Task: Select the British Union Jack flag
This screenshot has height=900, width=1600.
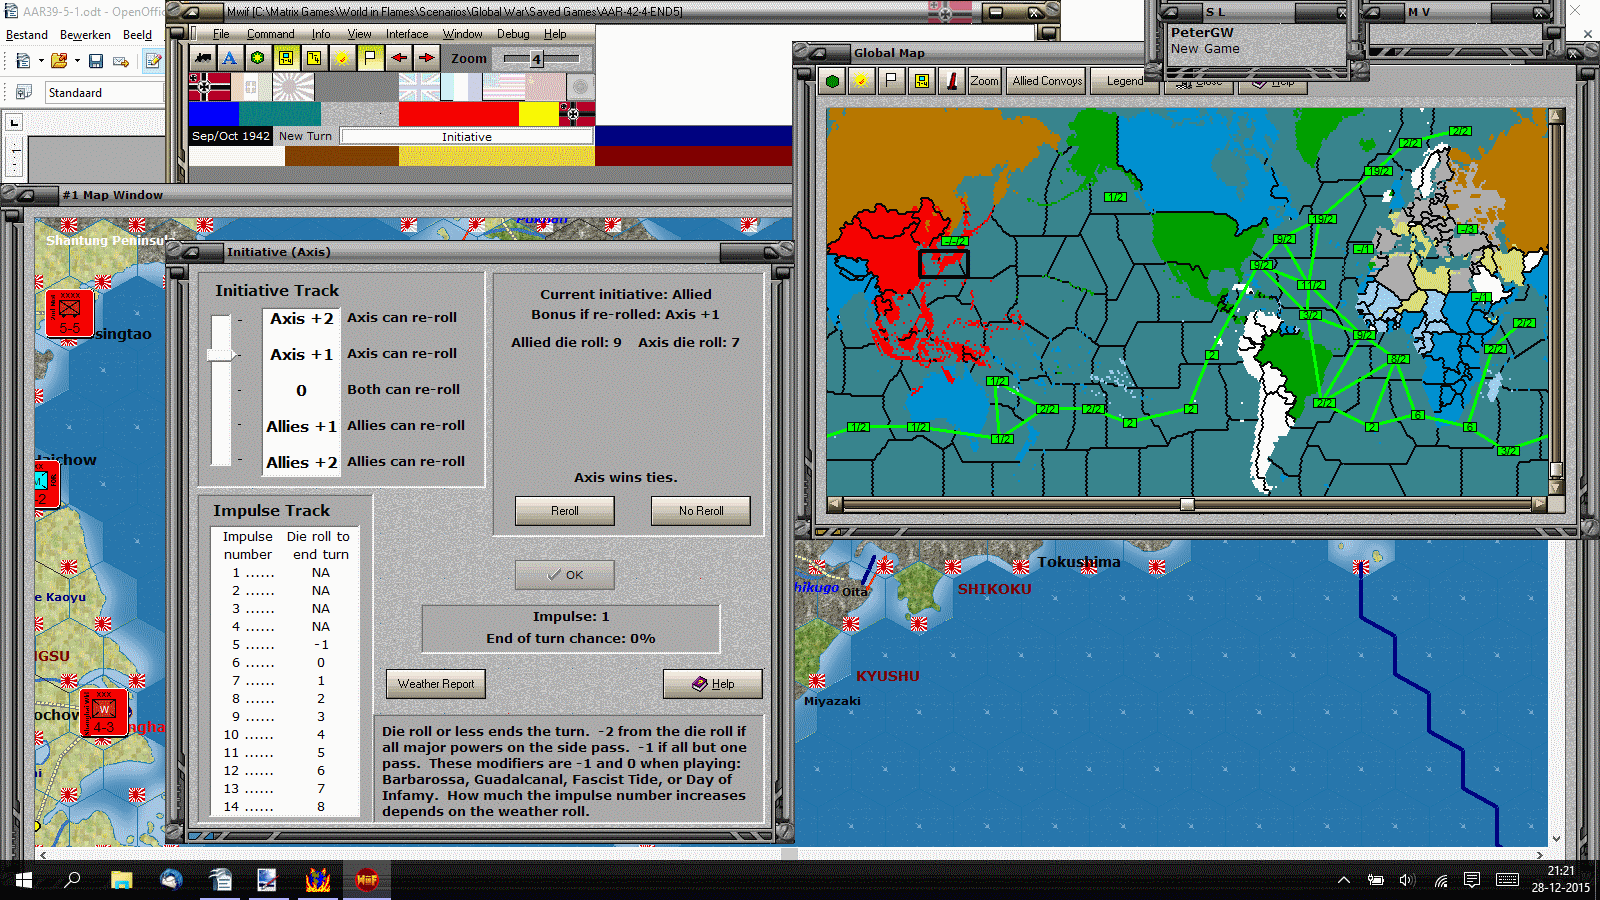Action: 419,87
